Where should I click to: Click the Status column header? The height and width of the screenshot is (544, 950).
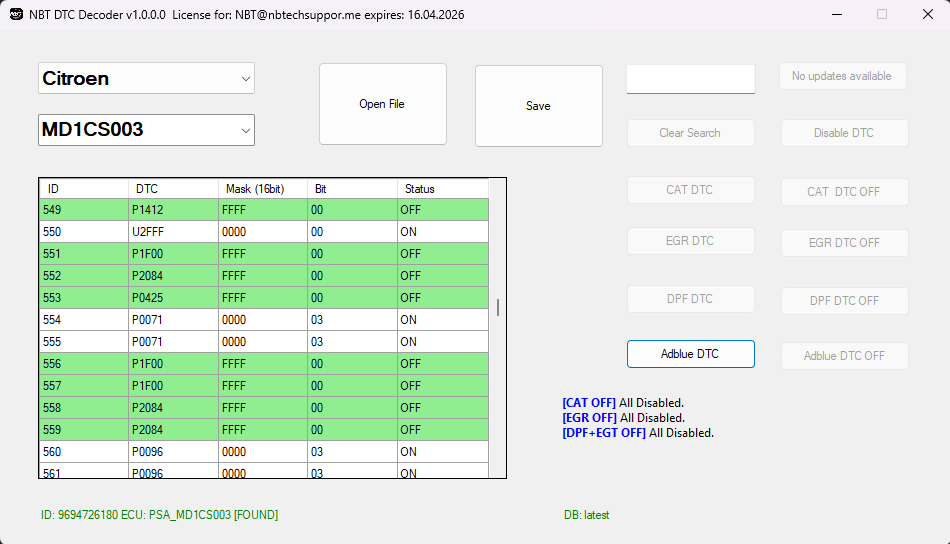click(443, 189)
